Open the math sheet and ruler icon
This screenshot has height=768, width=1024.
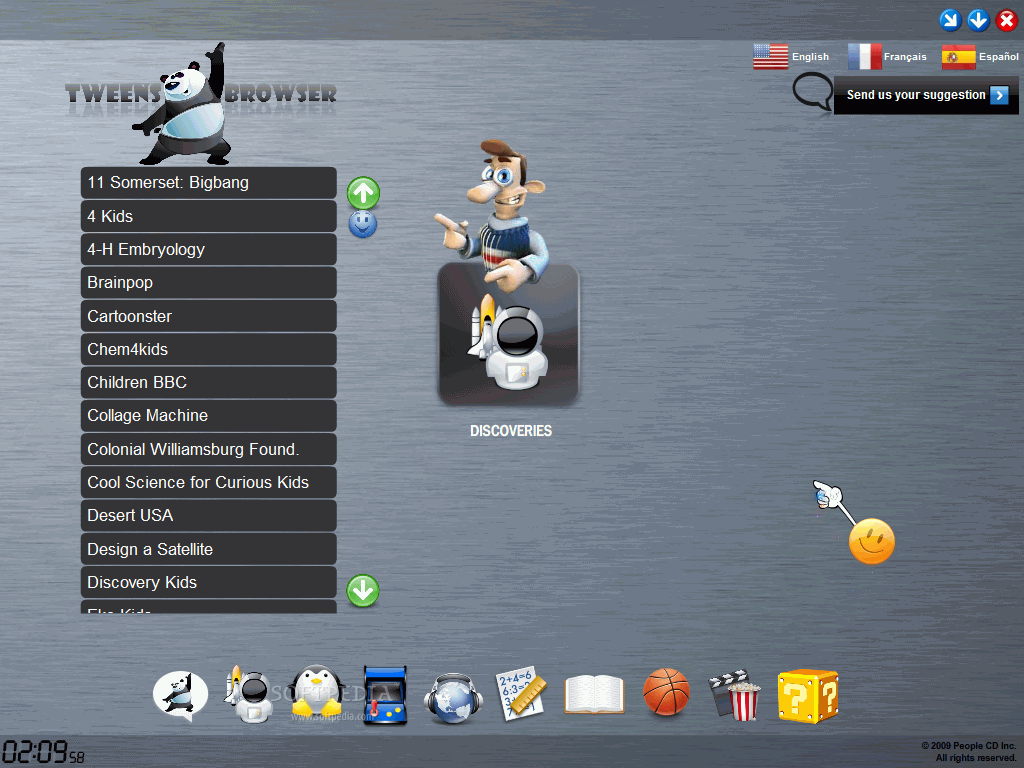coord(520,694)
